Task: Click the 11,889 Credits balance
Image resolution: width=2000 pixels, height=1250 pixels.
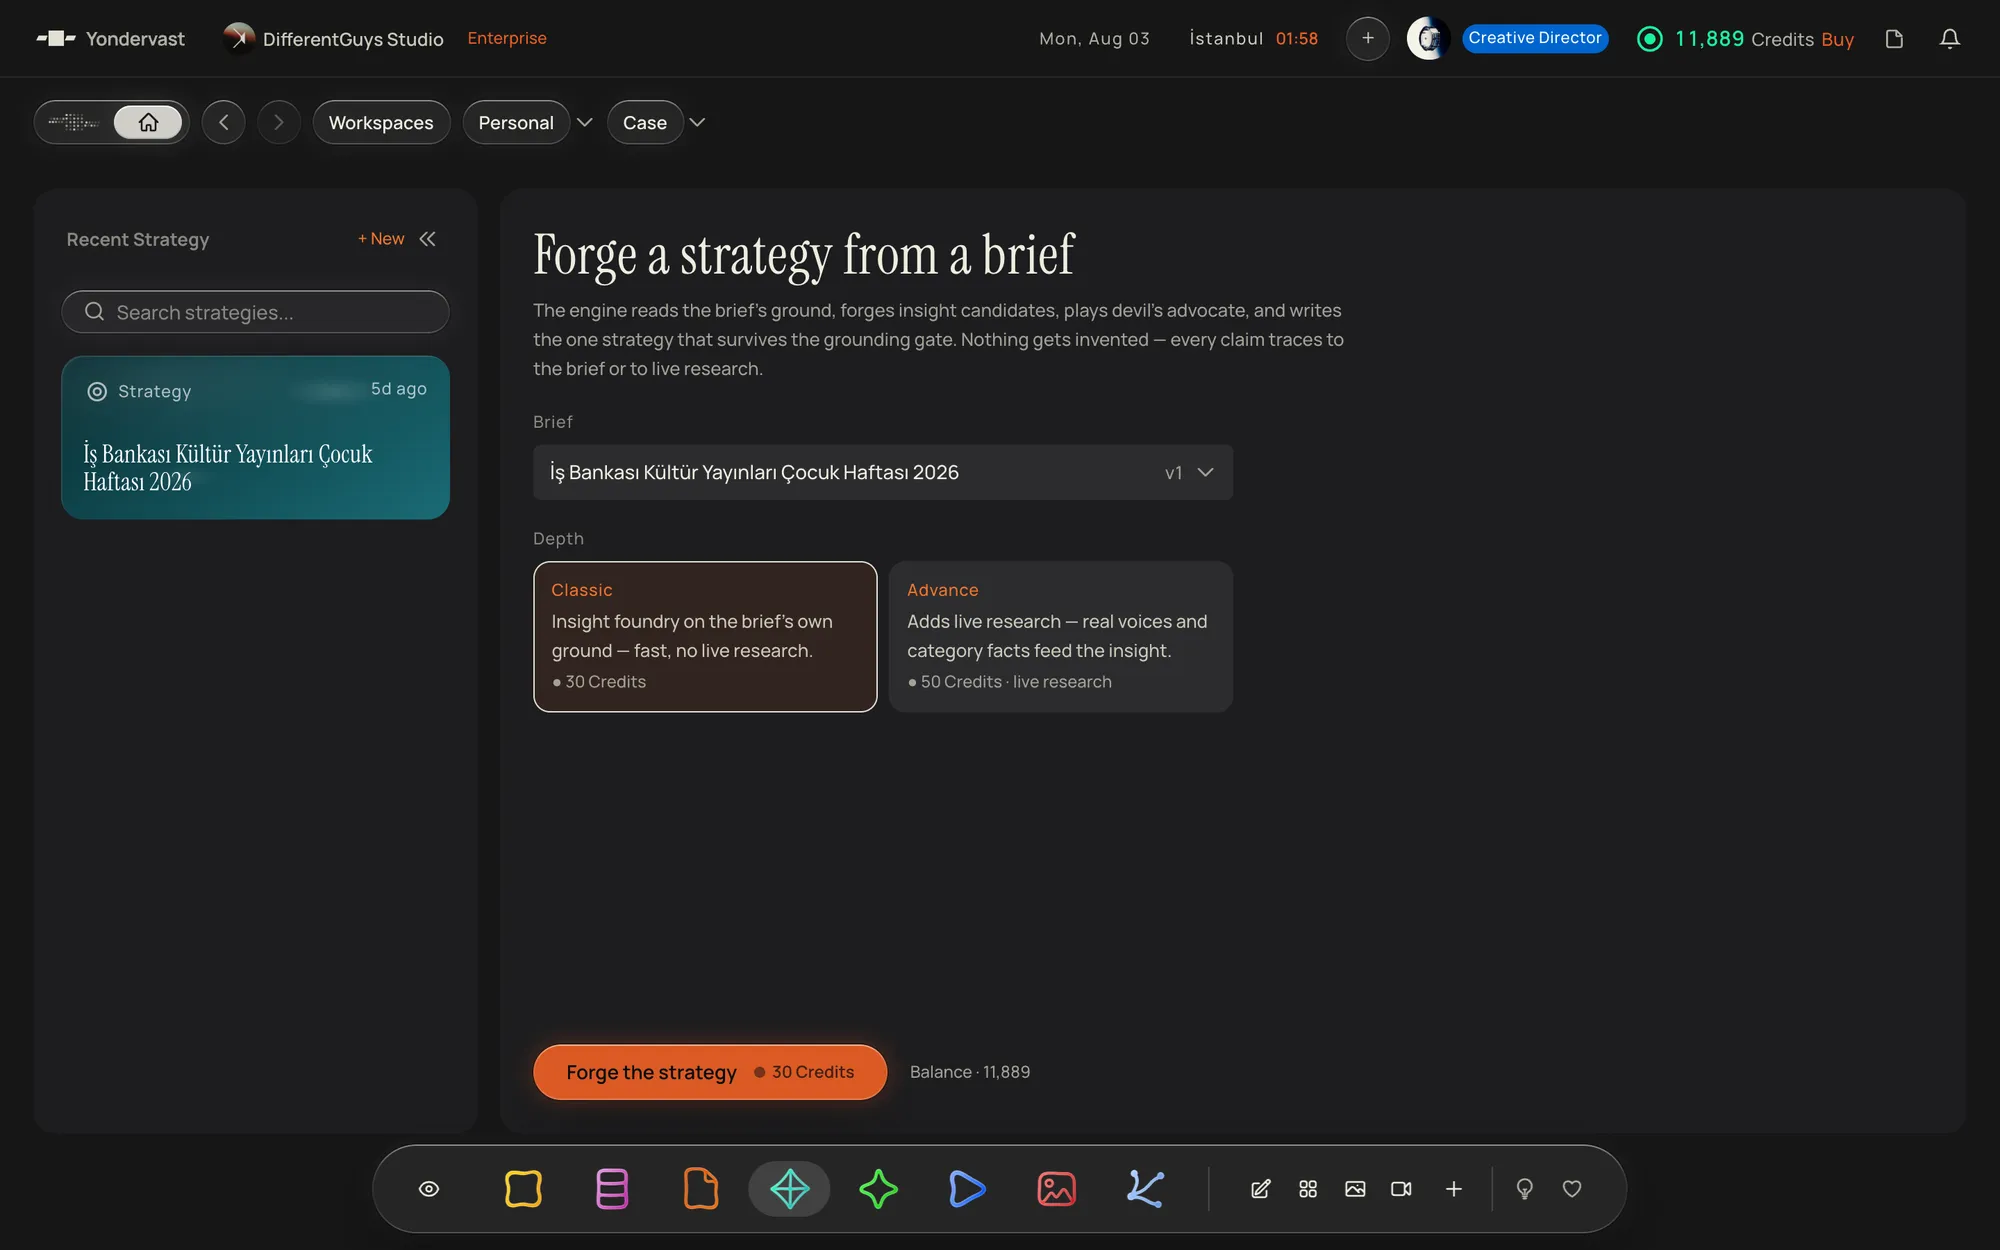Action: (x=1744, y=39)
